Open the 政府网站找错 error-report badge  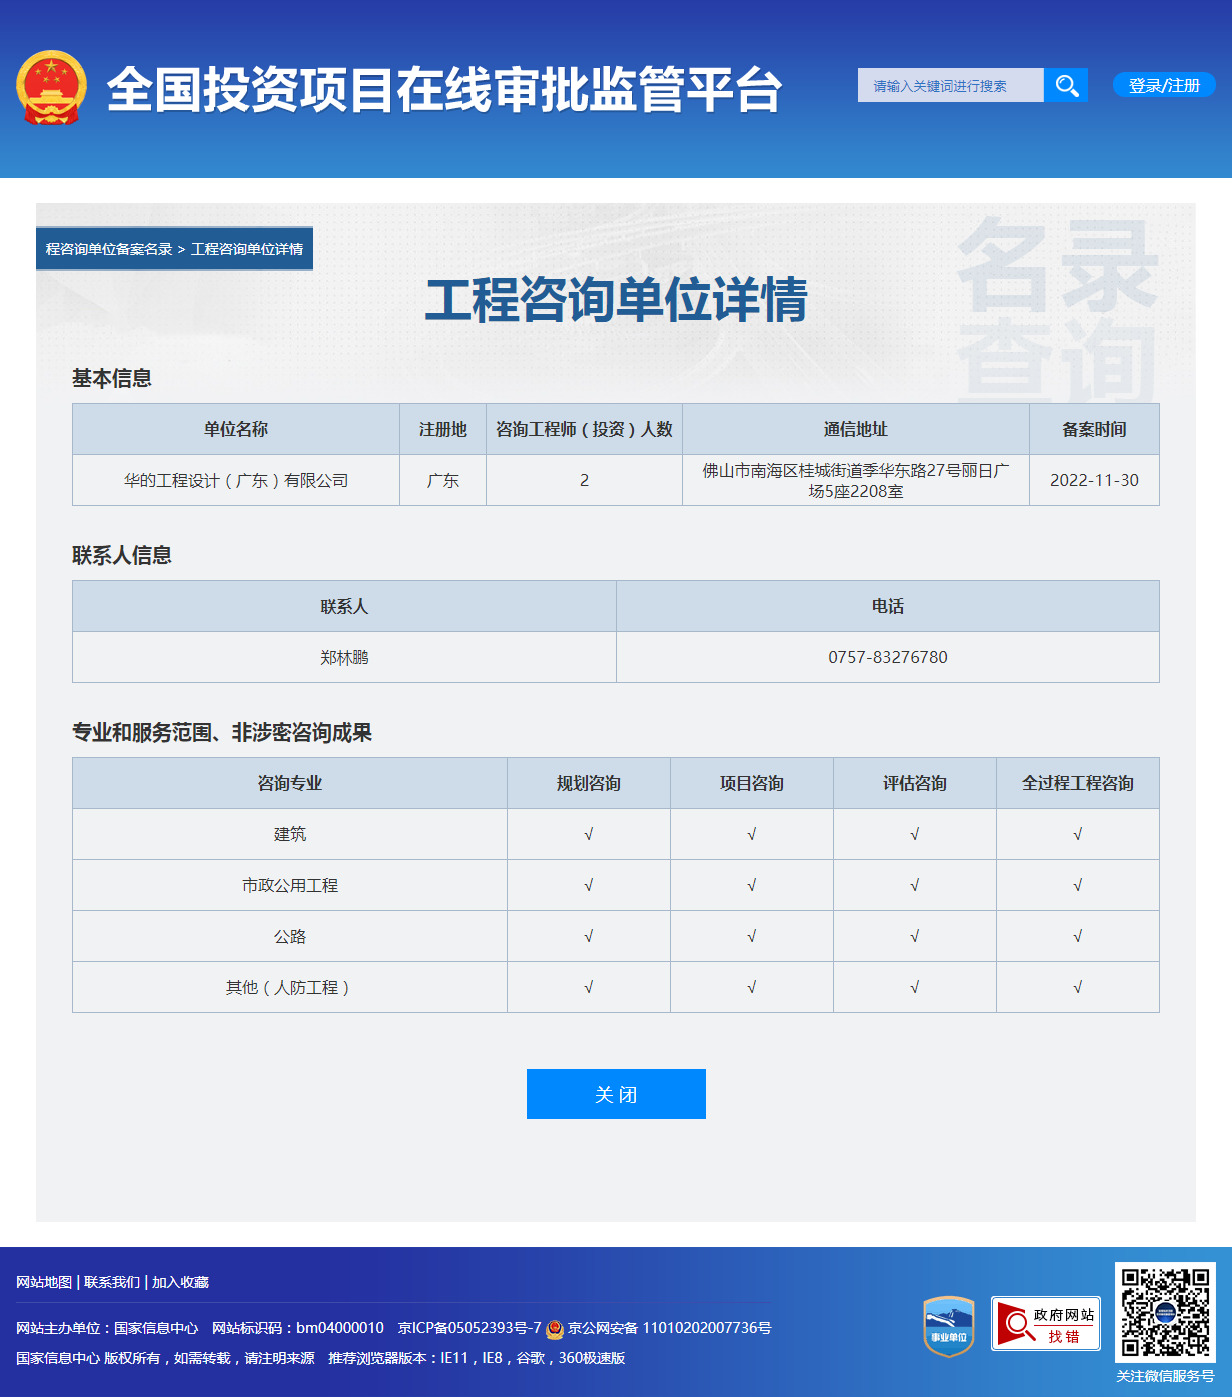coord(1045,1324)
